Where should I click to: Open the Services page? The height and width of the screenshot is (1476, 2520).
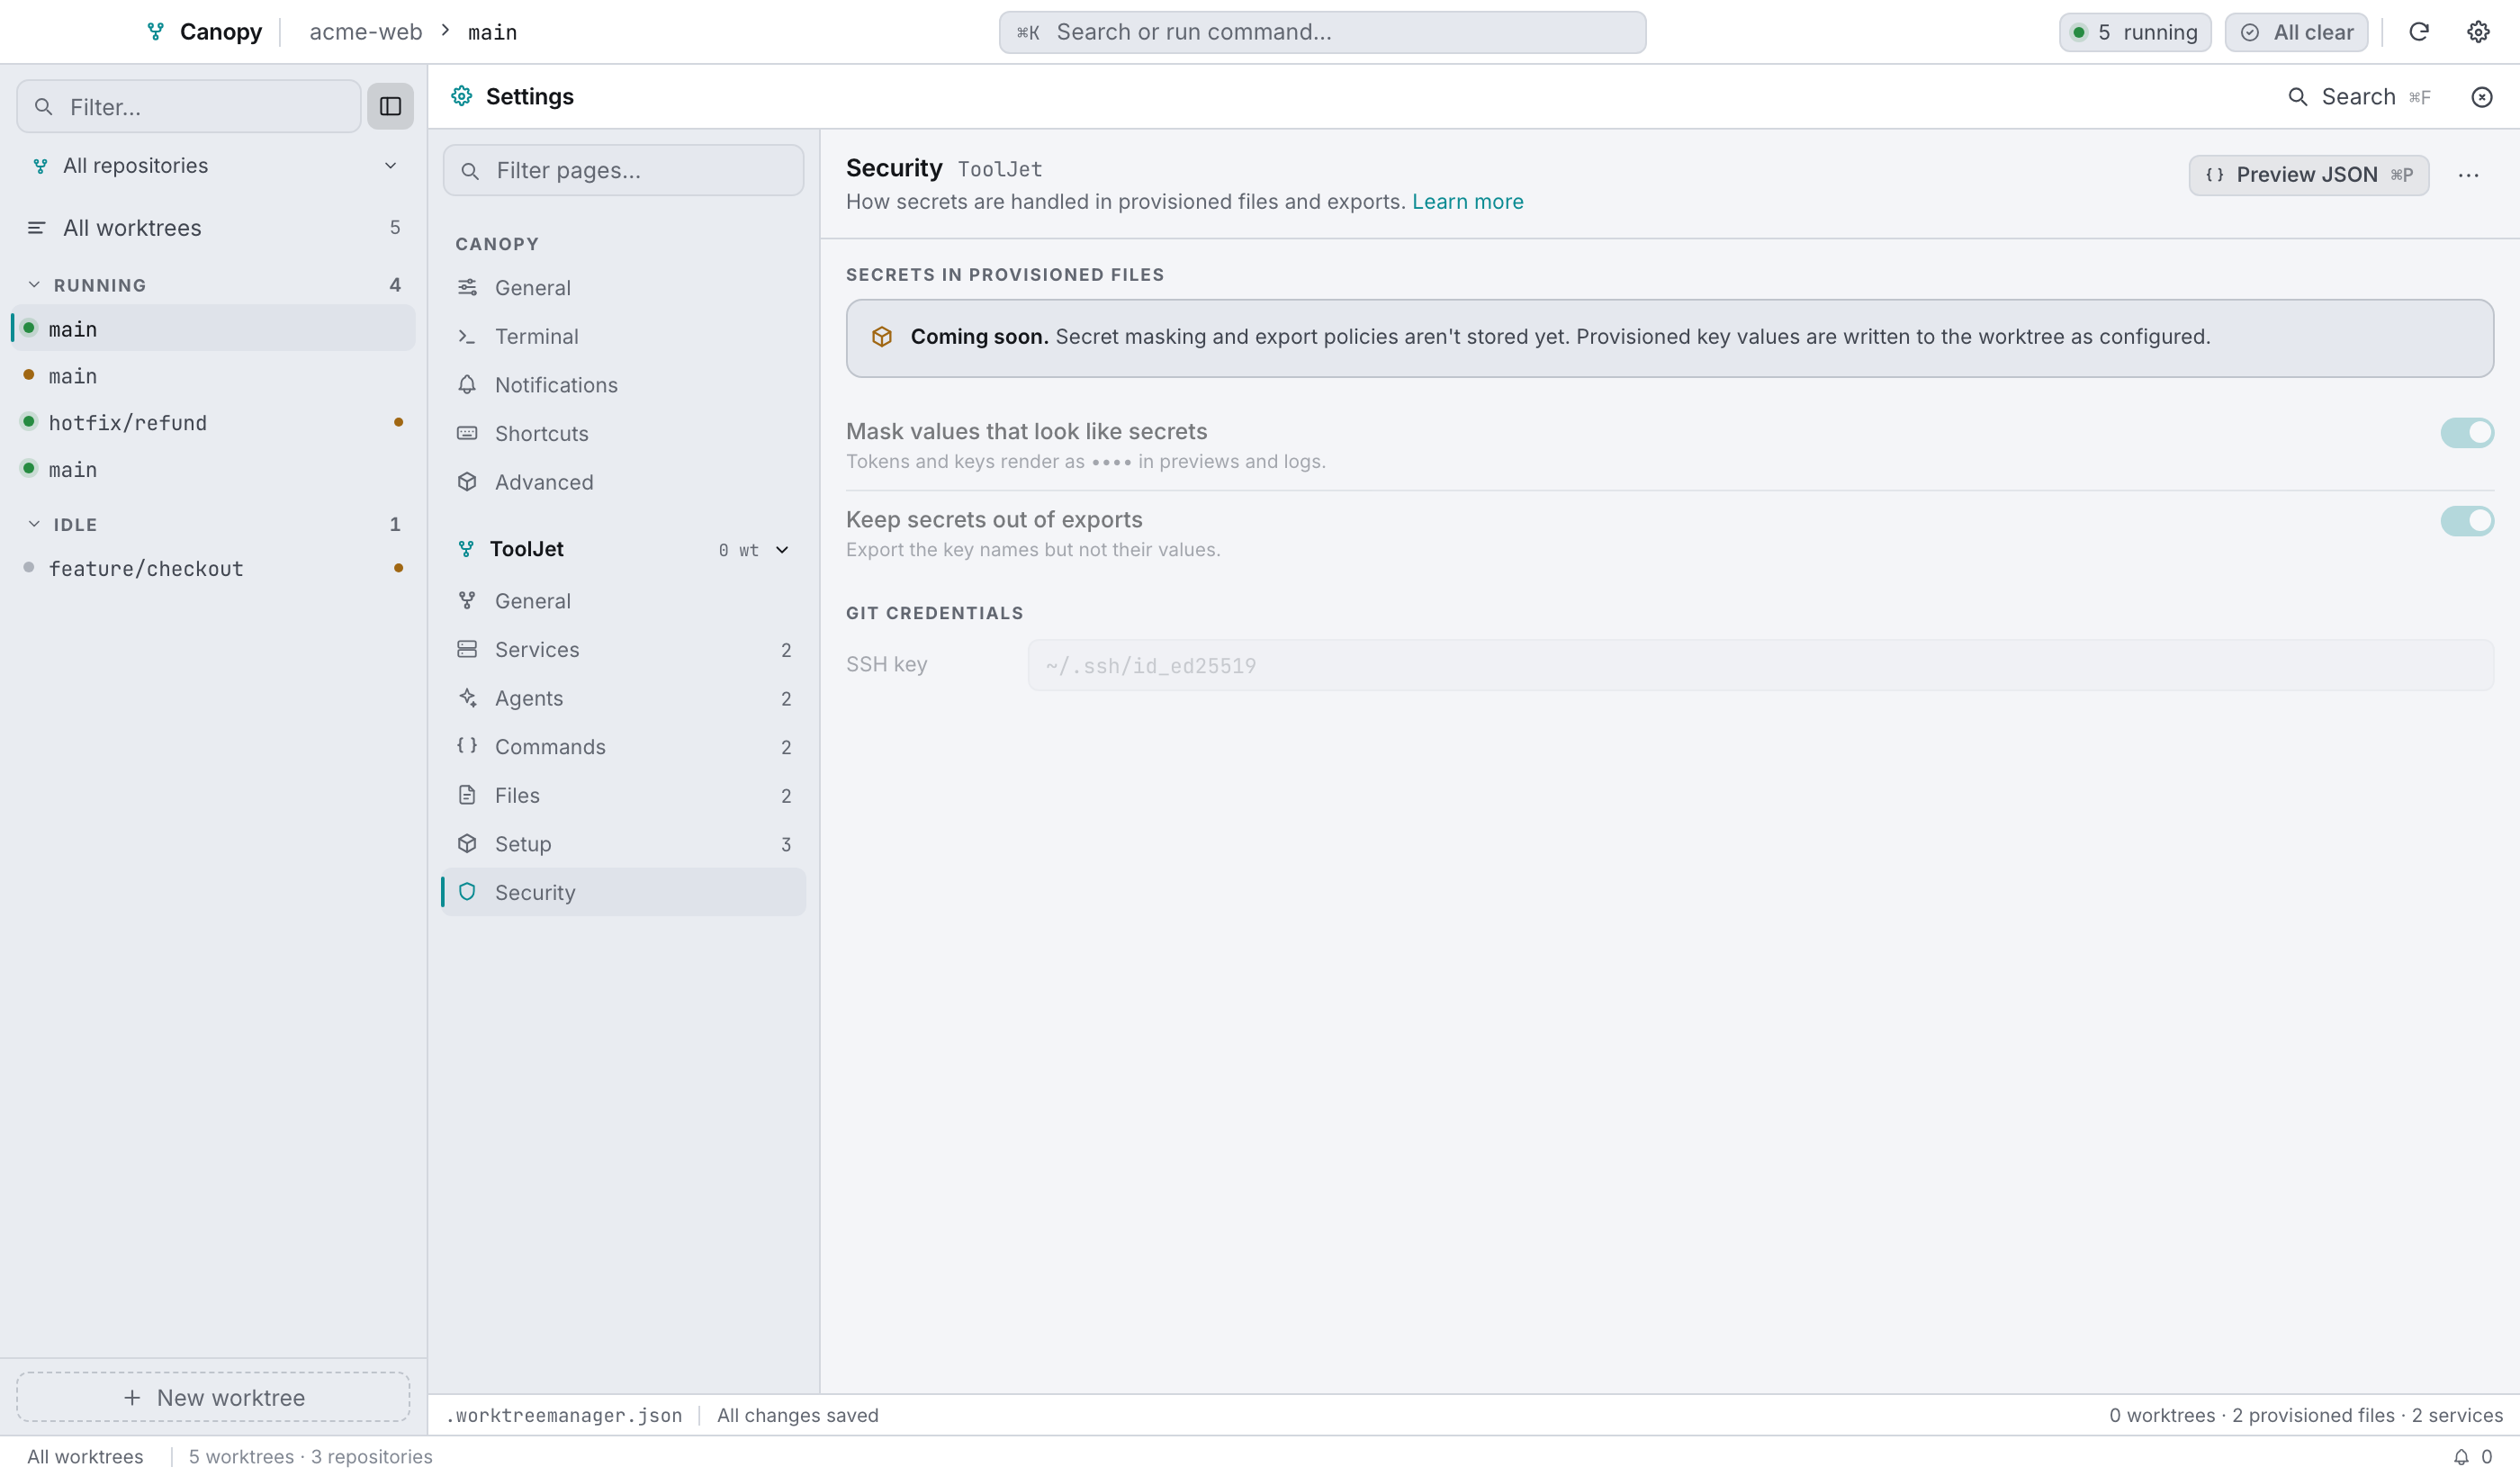pos(623,650)
